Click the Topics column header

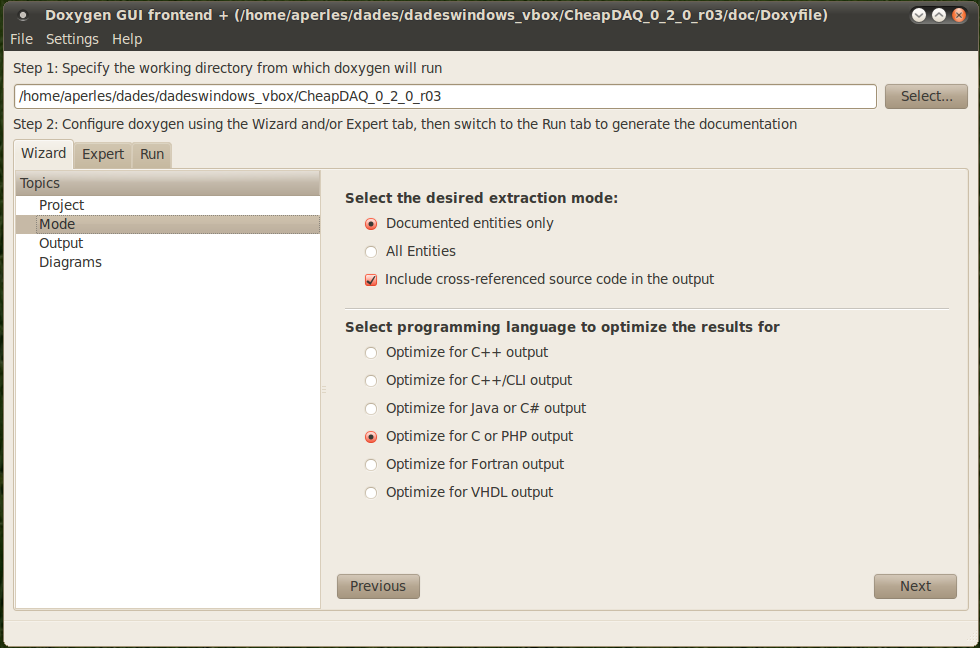pyautogui.click(x=168, y=183)
